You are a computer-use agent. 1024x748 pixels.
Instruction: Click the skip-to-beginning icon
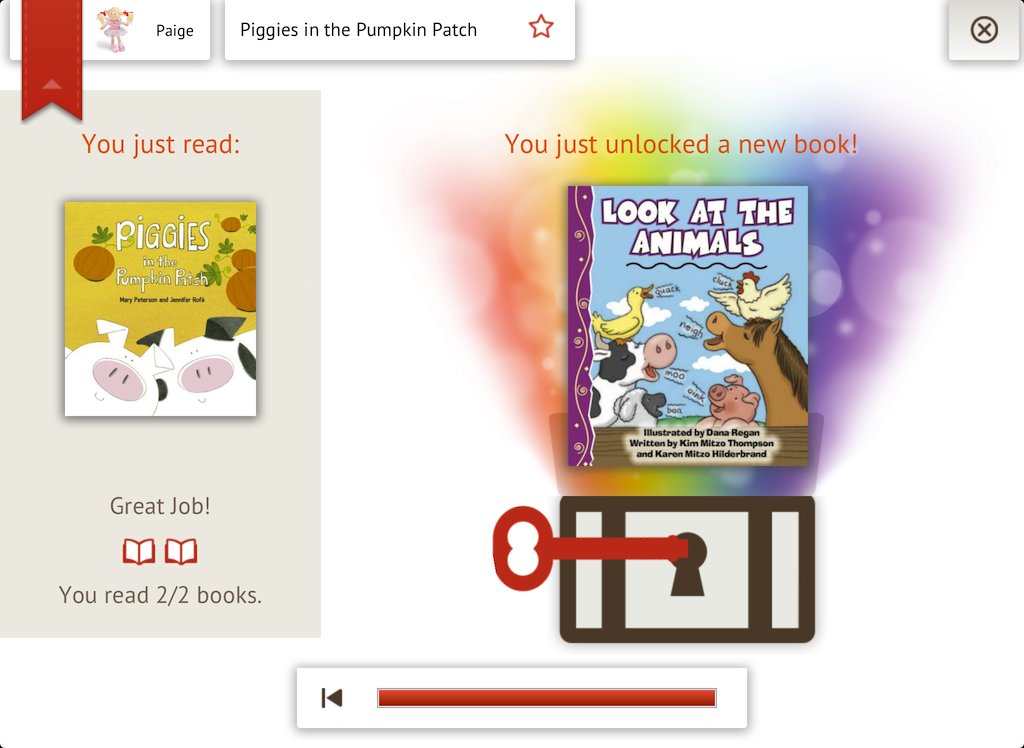(332, 698)
